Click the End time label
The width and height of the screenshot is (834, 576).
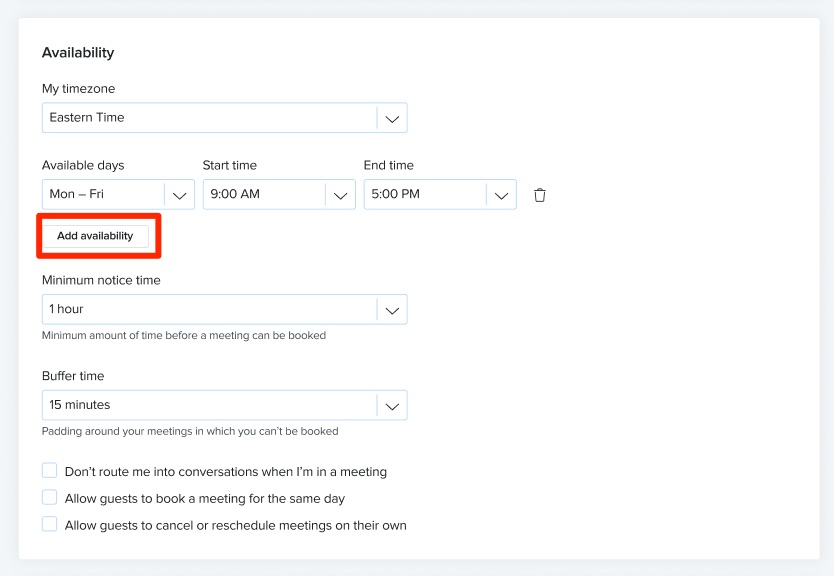[x=389, y=165]
